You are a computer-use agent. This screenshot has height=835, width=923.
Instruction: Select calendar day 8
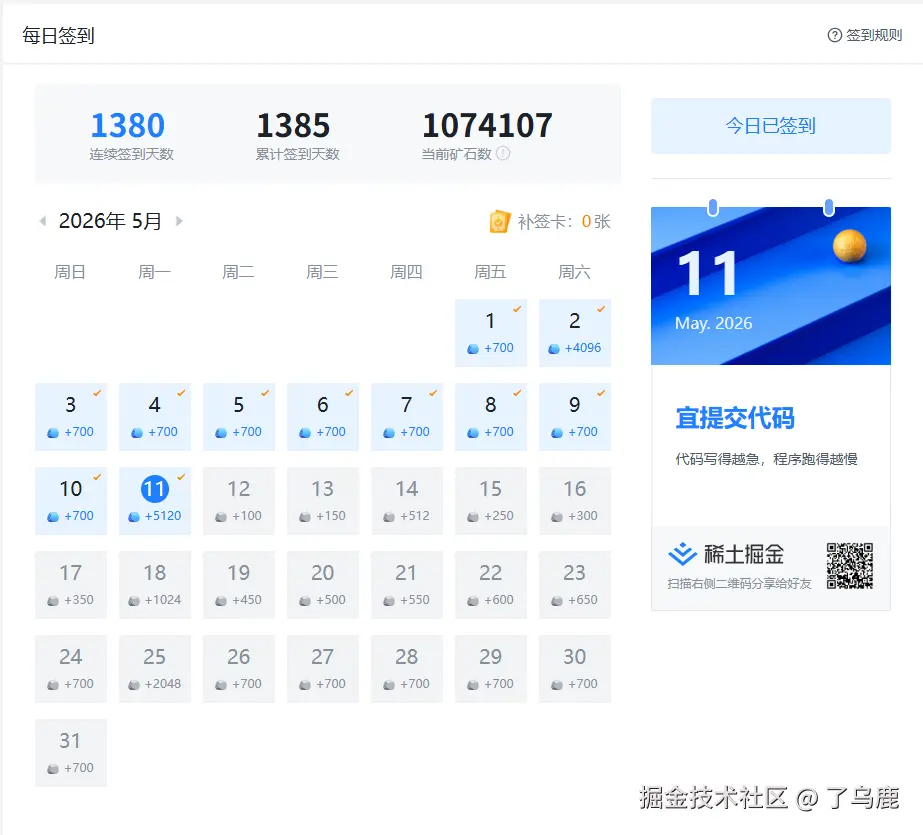pyautogui.click(x=491, y=417)
